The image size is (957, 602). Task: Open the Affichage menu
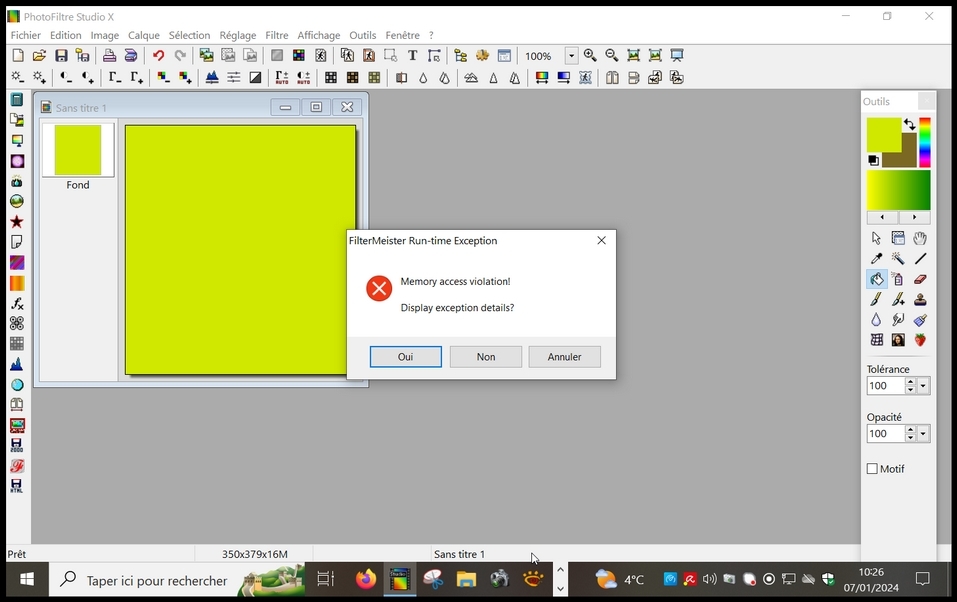tap(319, 35)
